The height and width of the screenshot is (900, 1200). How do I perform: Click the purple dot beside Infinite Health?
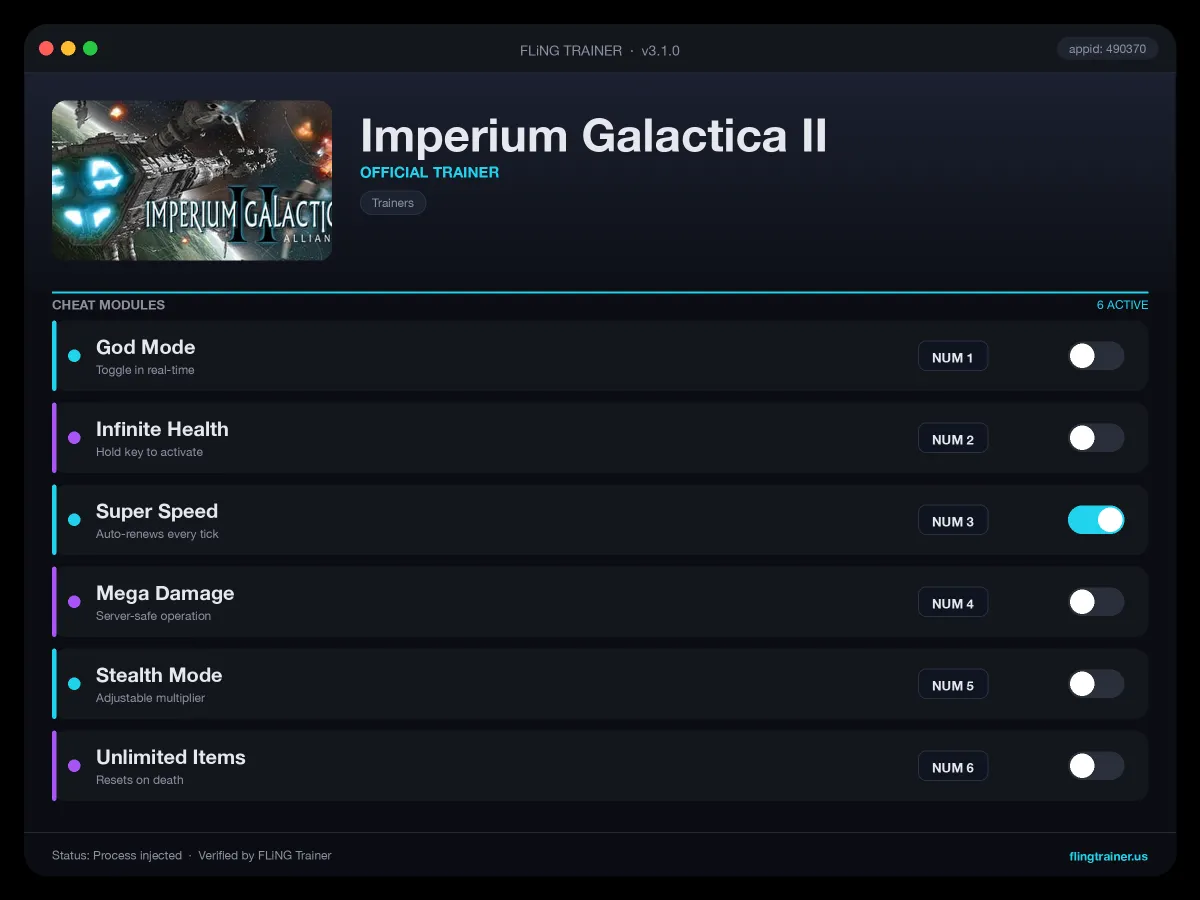(x=74, y=438)
